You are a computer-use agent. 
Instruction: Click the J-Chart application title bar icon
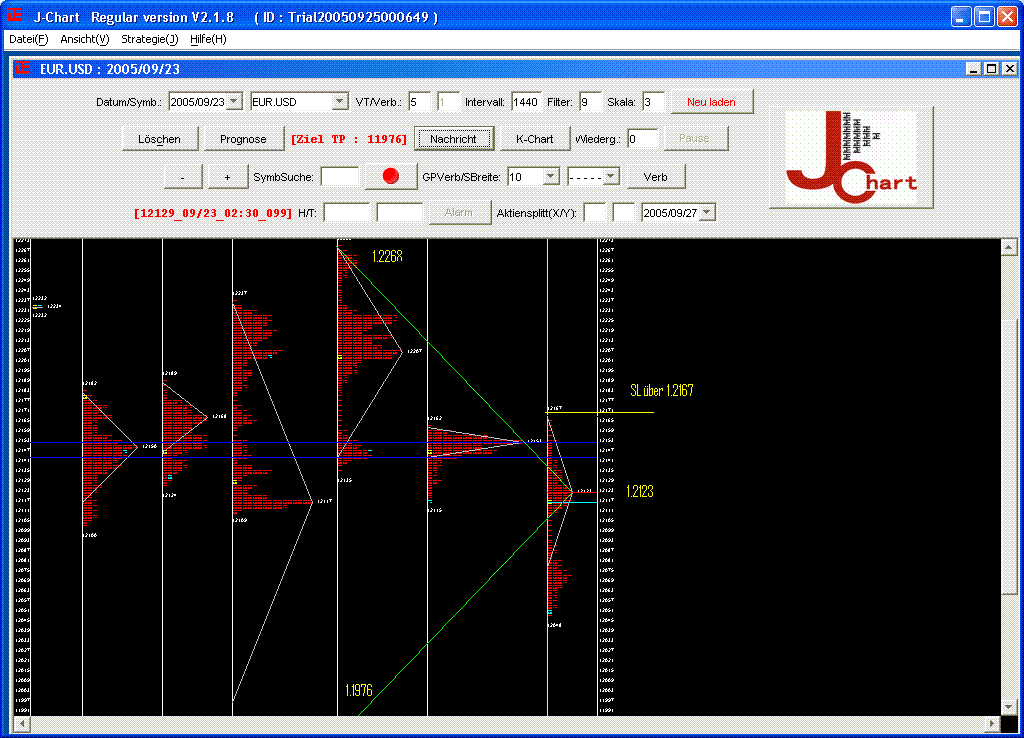(15, 17)
